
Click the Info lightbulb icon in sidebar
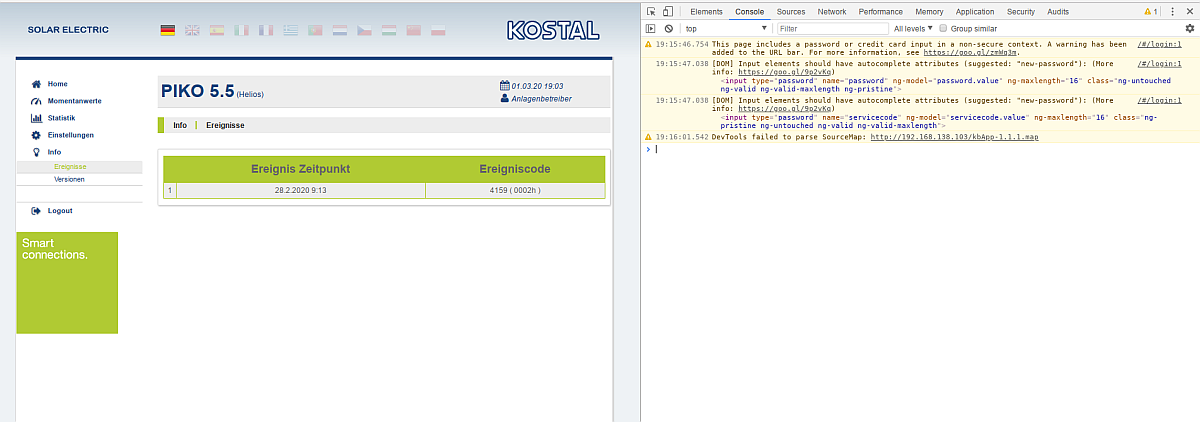click(36, 152)
